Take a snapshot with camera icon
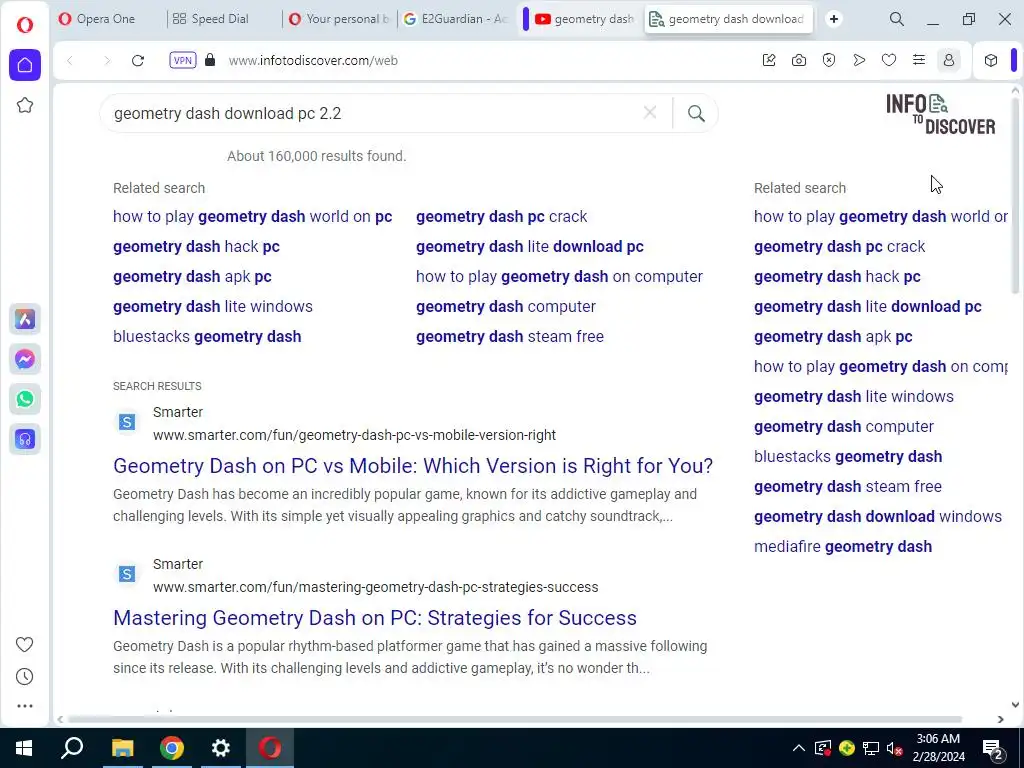This screenshot has height=768, width=1024. pos(799,60)
